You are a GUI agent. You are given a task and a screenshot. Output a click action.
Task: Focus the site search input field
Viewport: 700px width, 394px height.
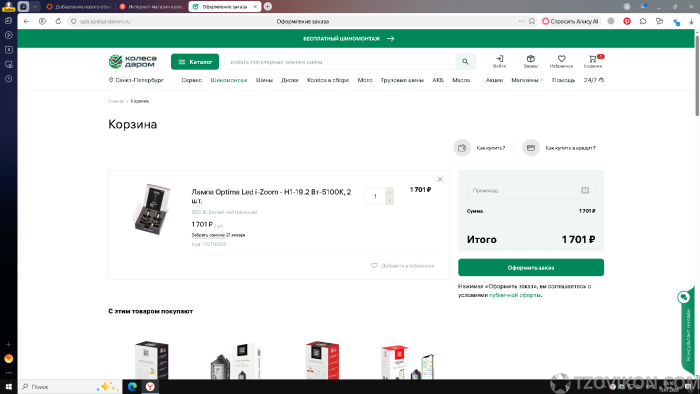tap(340, 62)
